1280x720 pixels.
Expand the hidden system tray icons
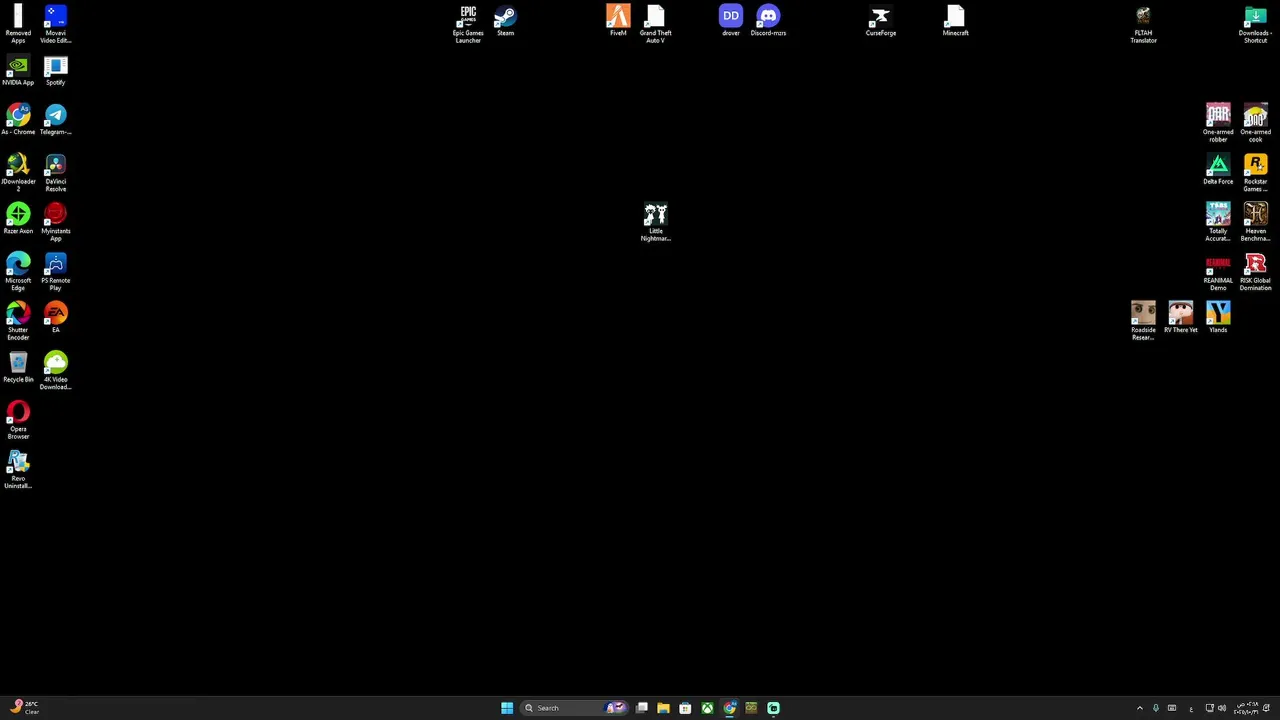(1139, 708)
